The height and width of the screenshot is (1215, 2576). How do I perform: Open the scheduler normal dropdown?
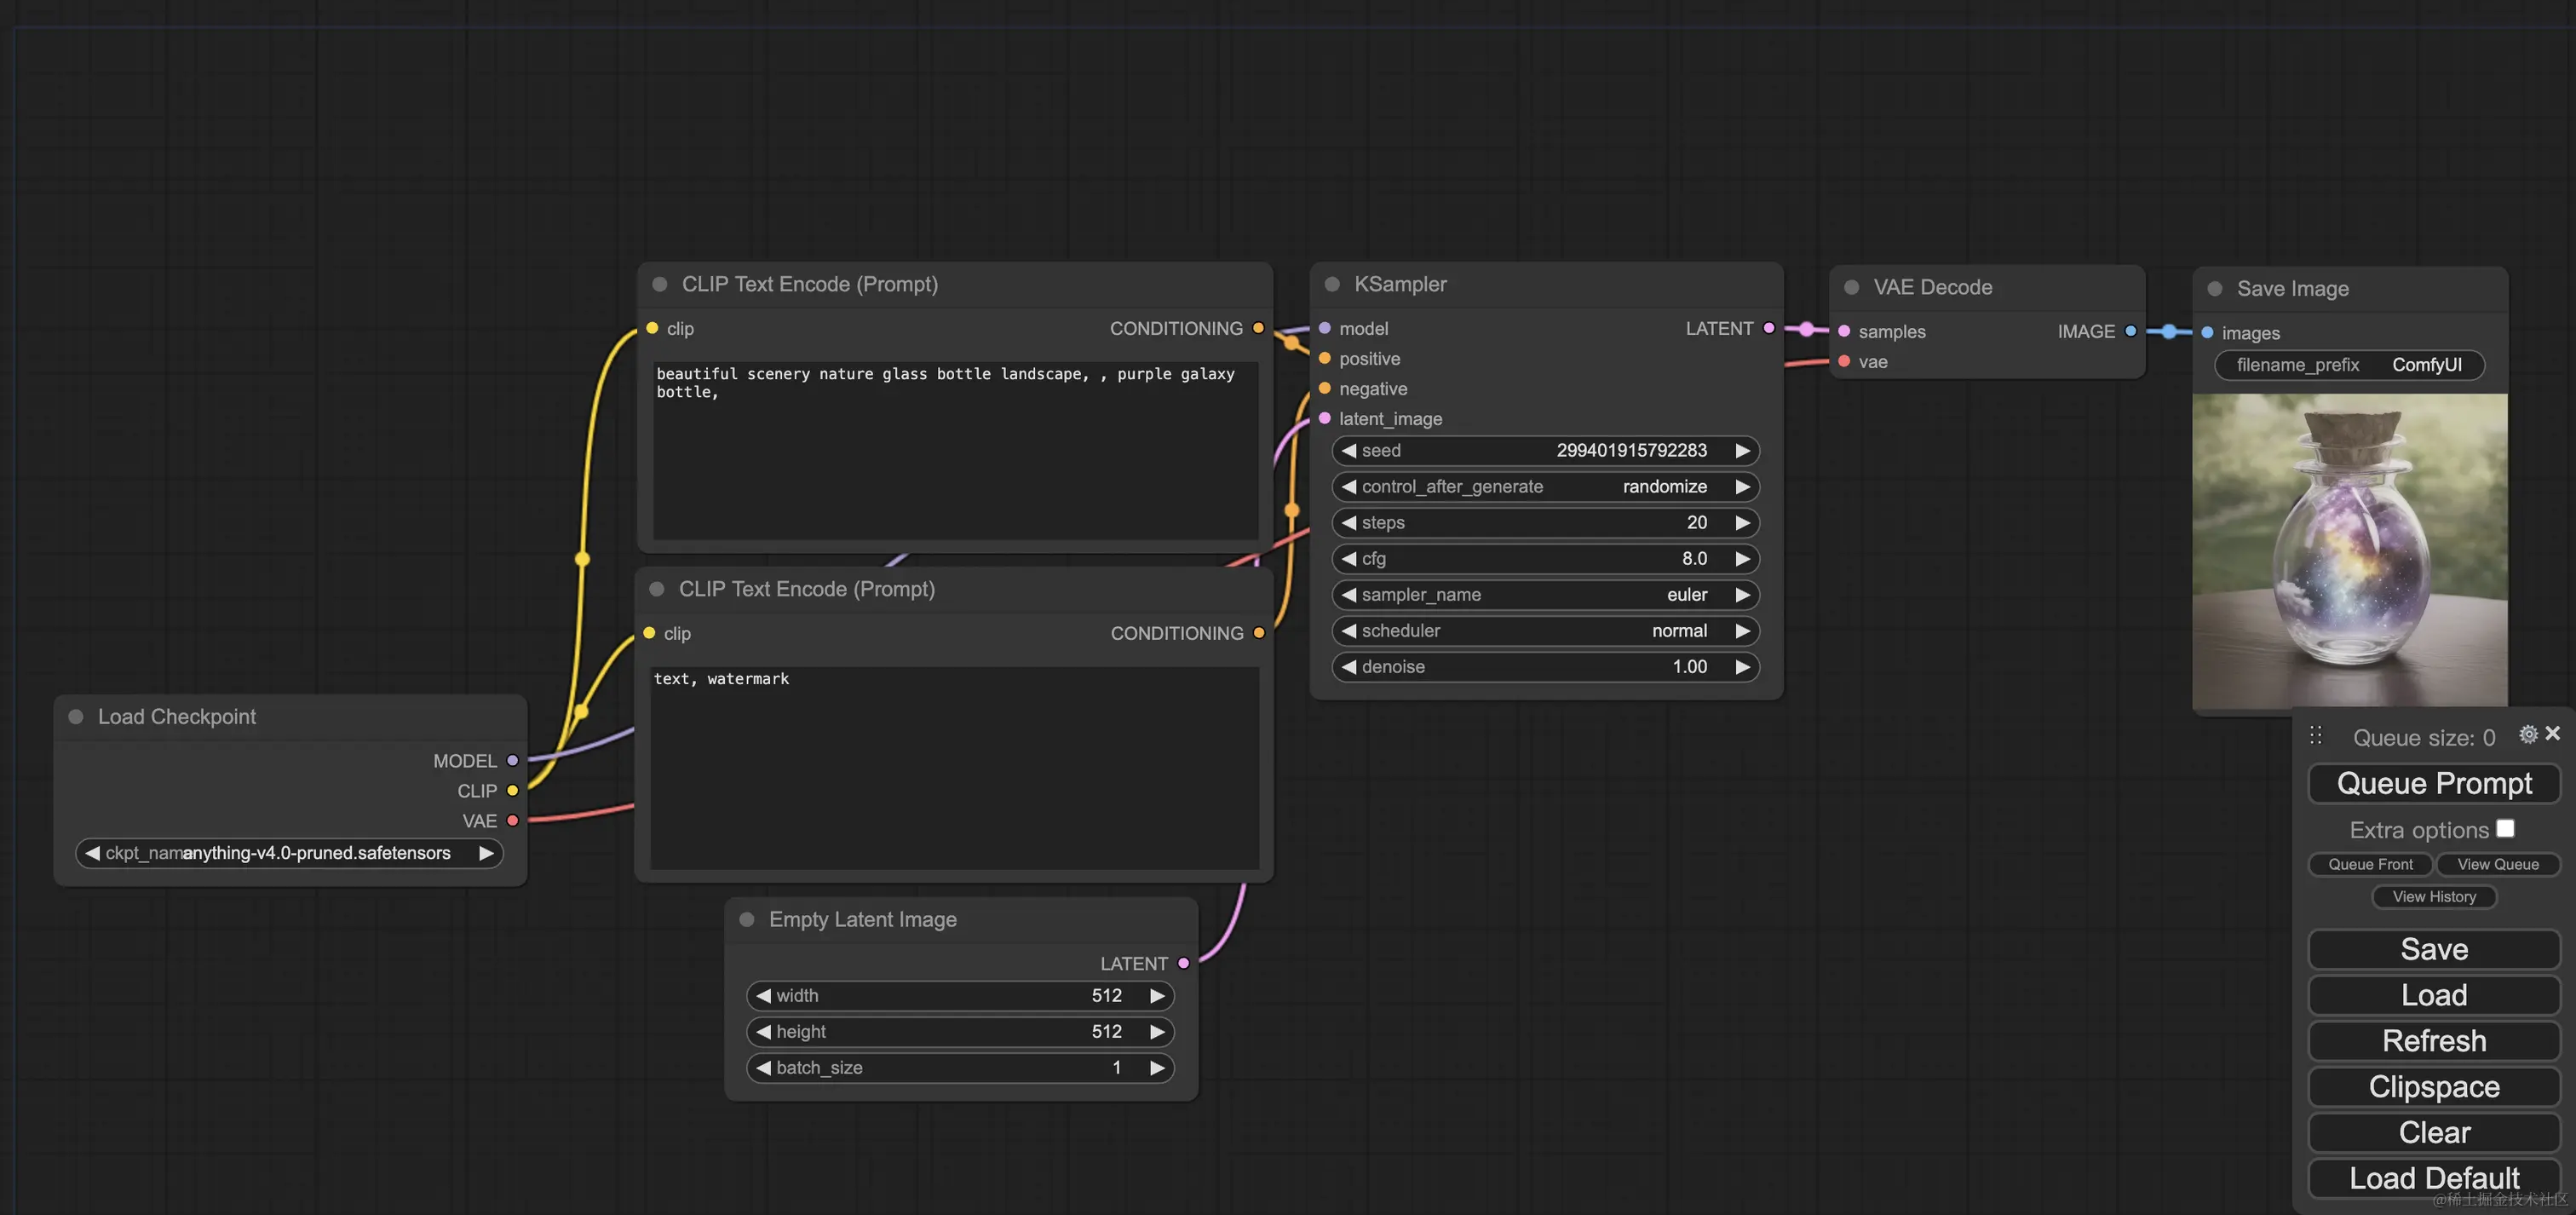1545,631
